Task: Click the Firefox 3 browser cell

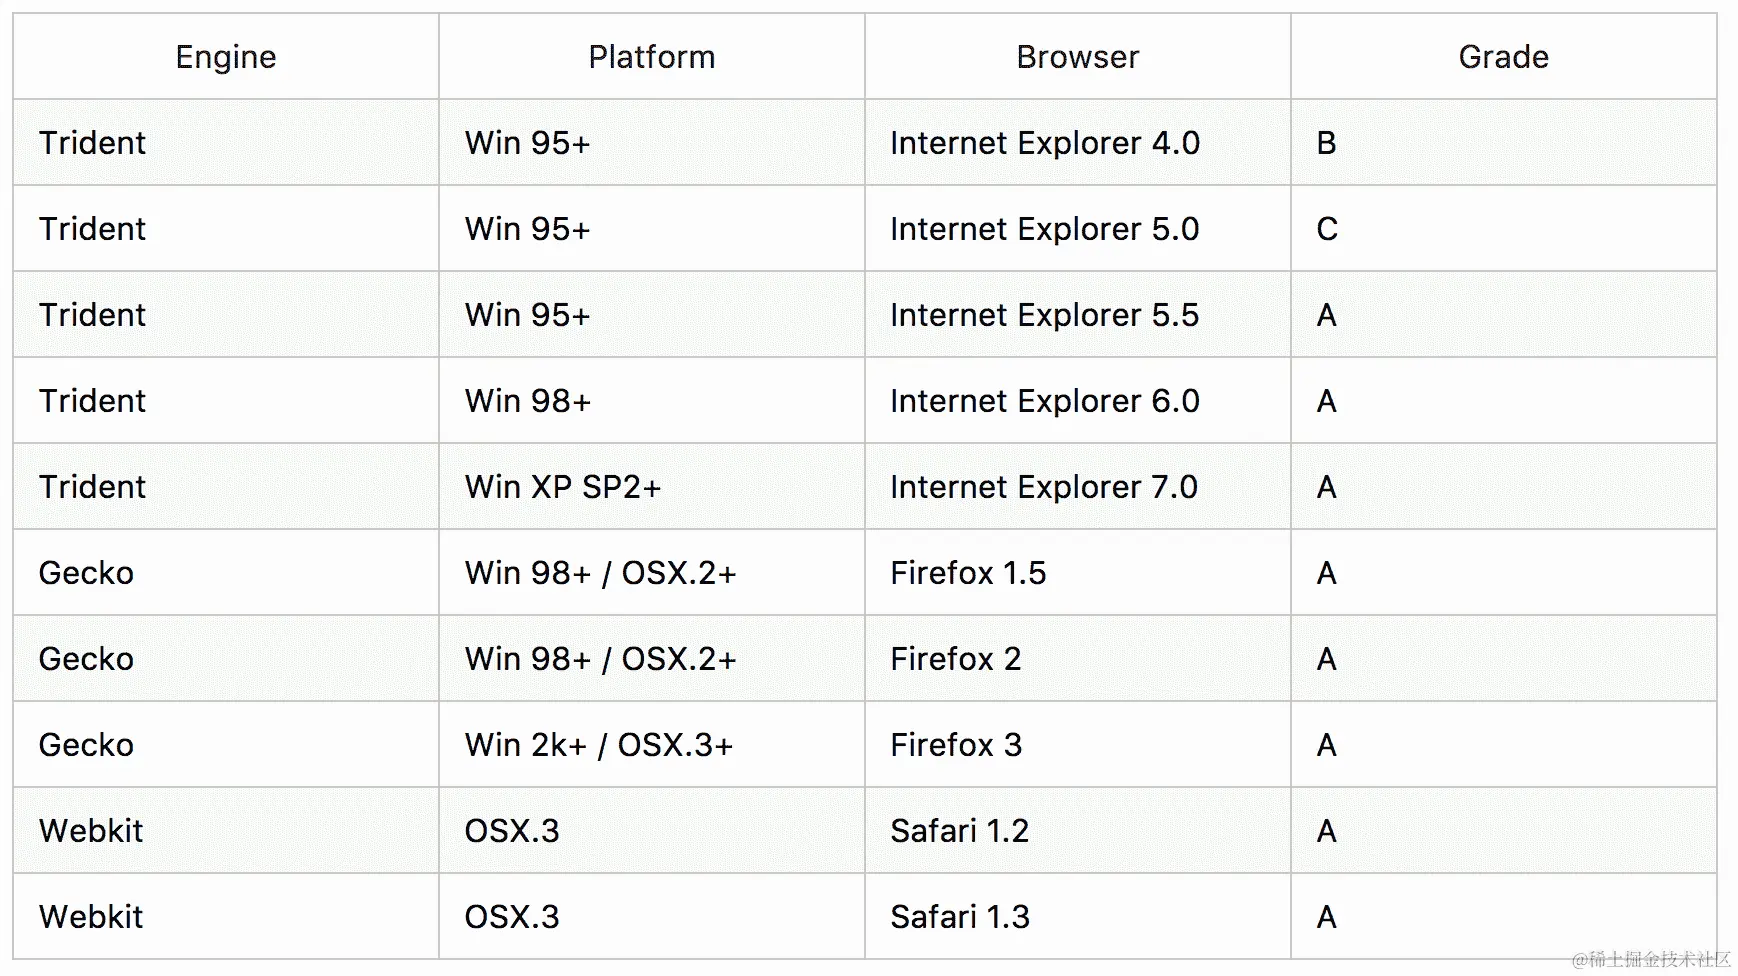Action: 956,745
